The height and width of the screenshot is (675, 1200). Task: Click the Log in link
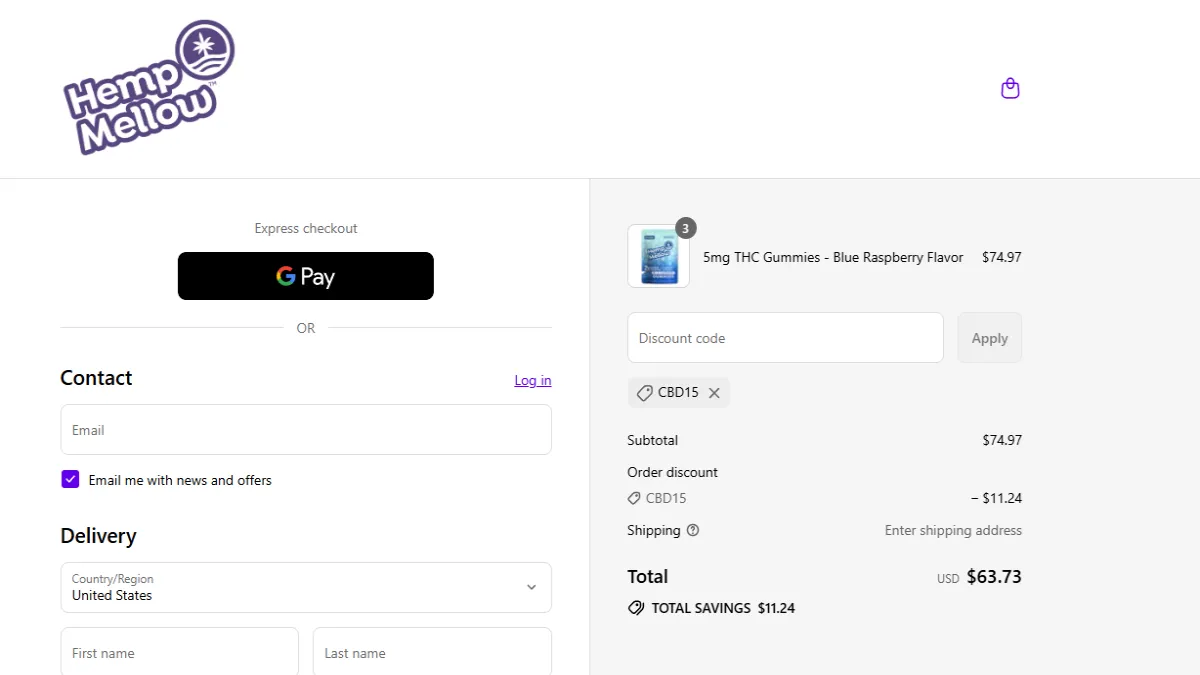(532, 380)
